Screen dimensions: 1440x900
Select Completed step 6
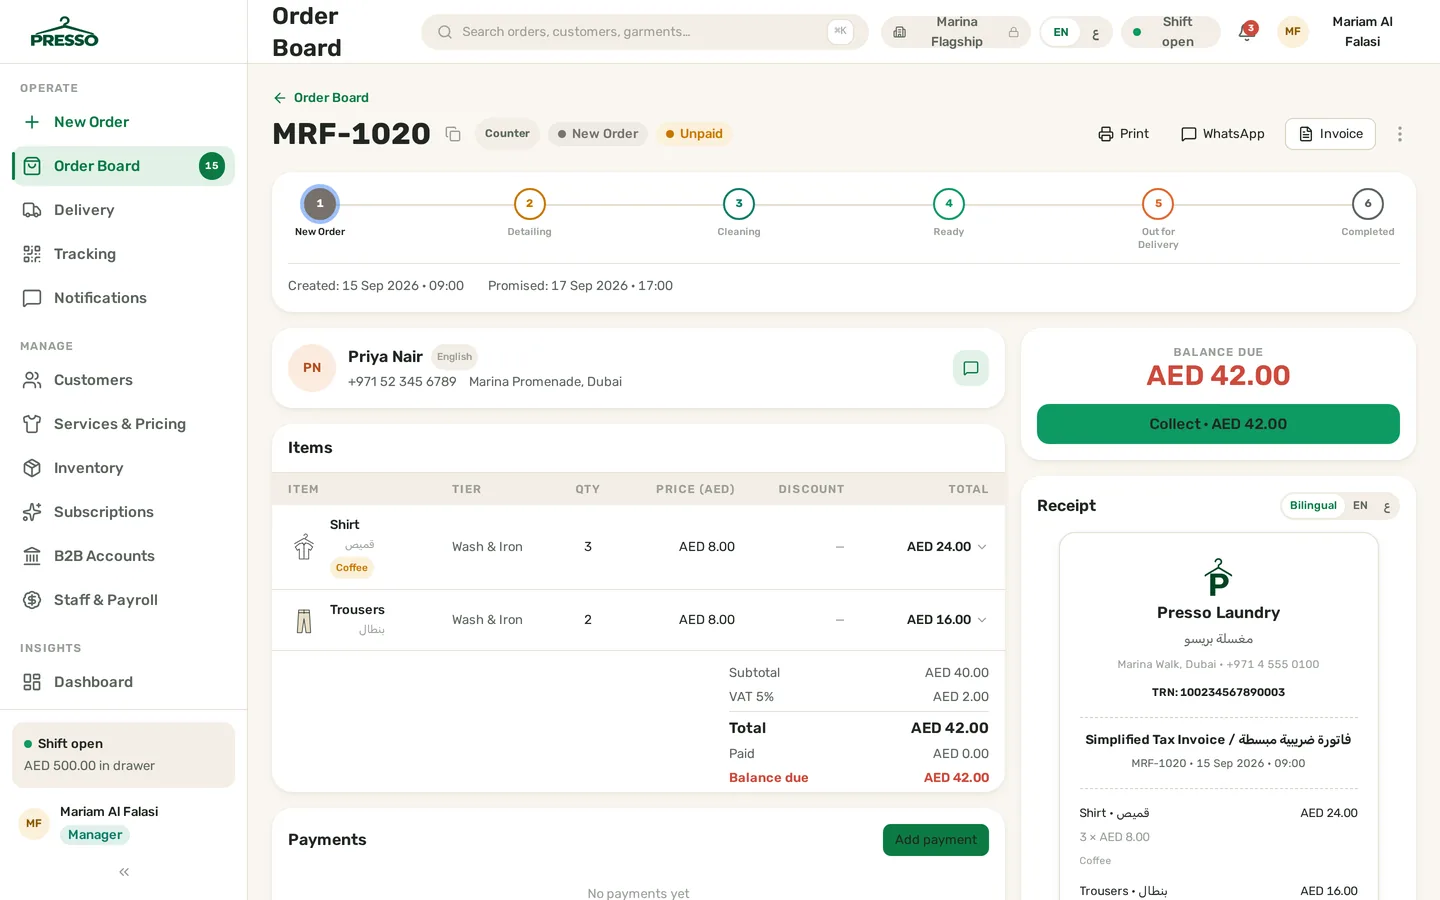pyautogui.click(x=1368, y=204)
